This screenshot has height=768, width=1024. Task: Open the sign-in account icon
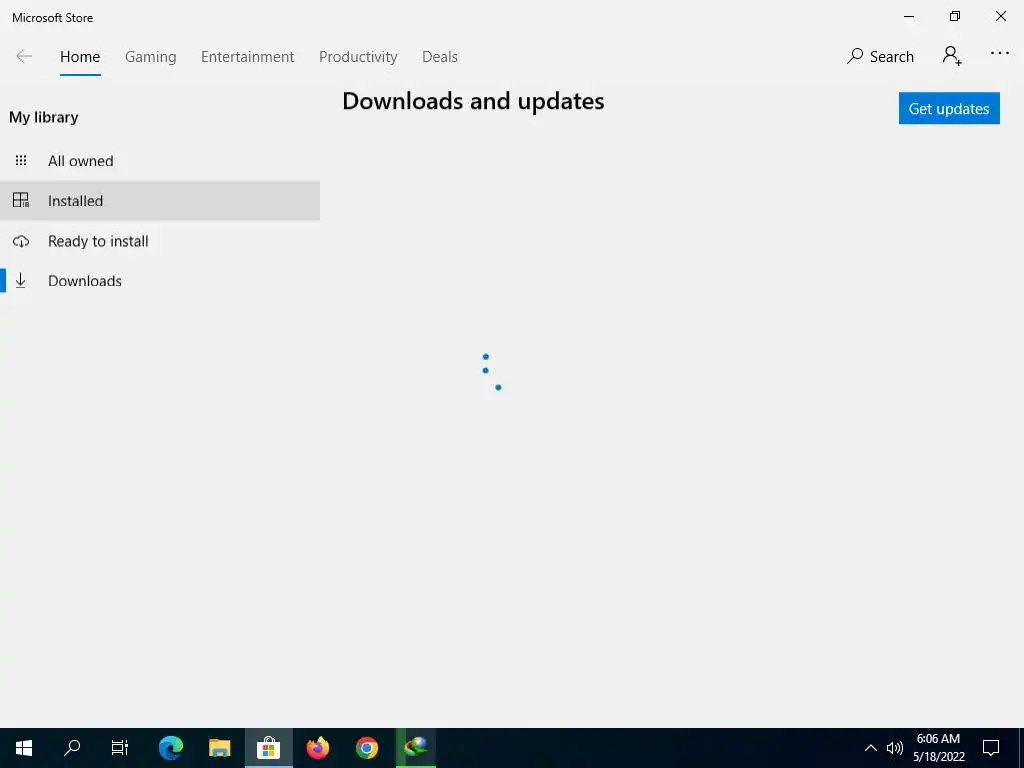[x=952, y=56]
